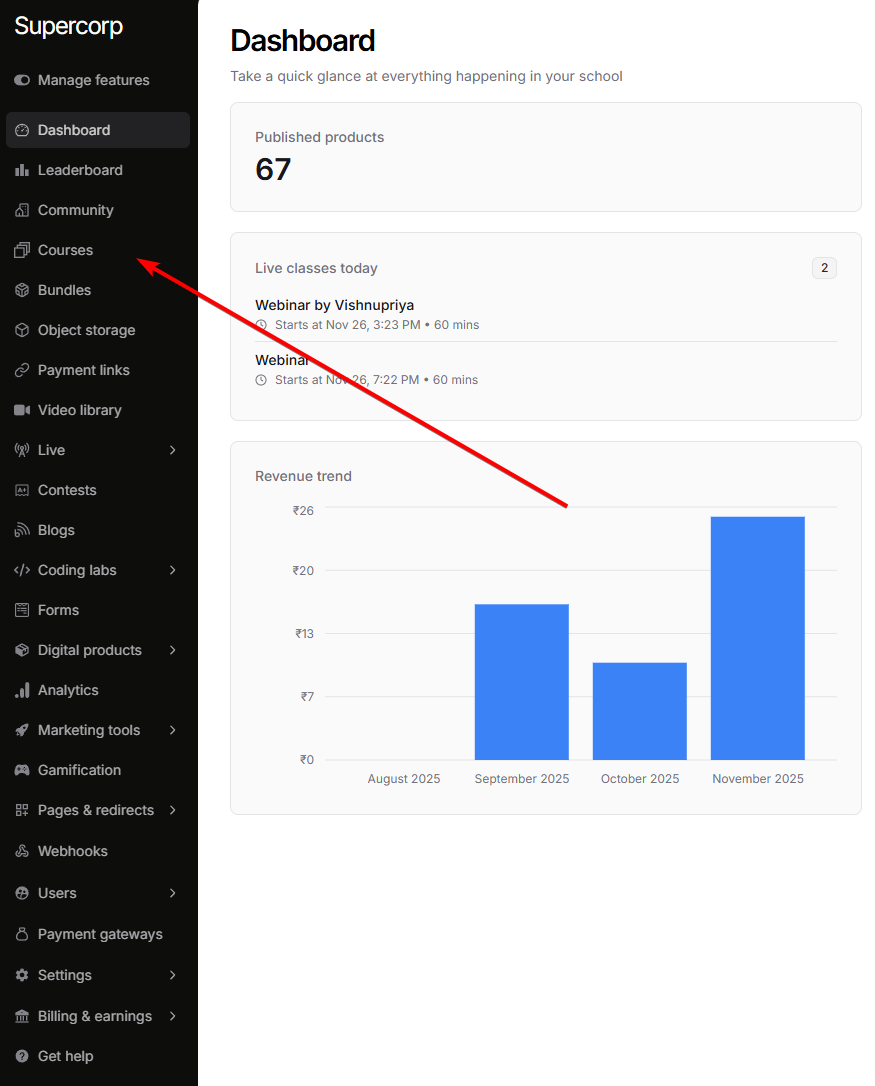875x1086 pixels.
Task: Expand the Live submenu chevron
Action: (x=172, y=450)
